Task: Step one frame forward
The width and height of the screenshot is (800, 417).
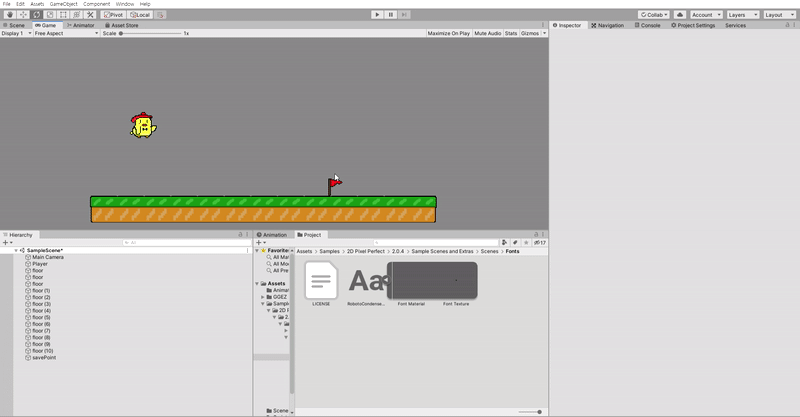Action: pos(404,15)
